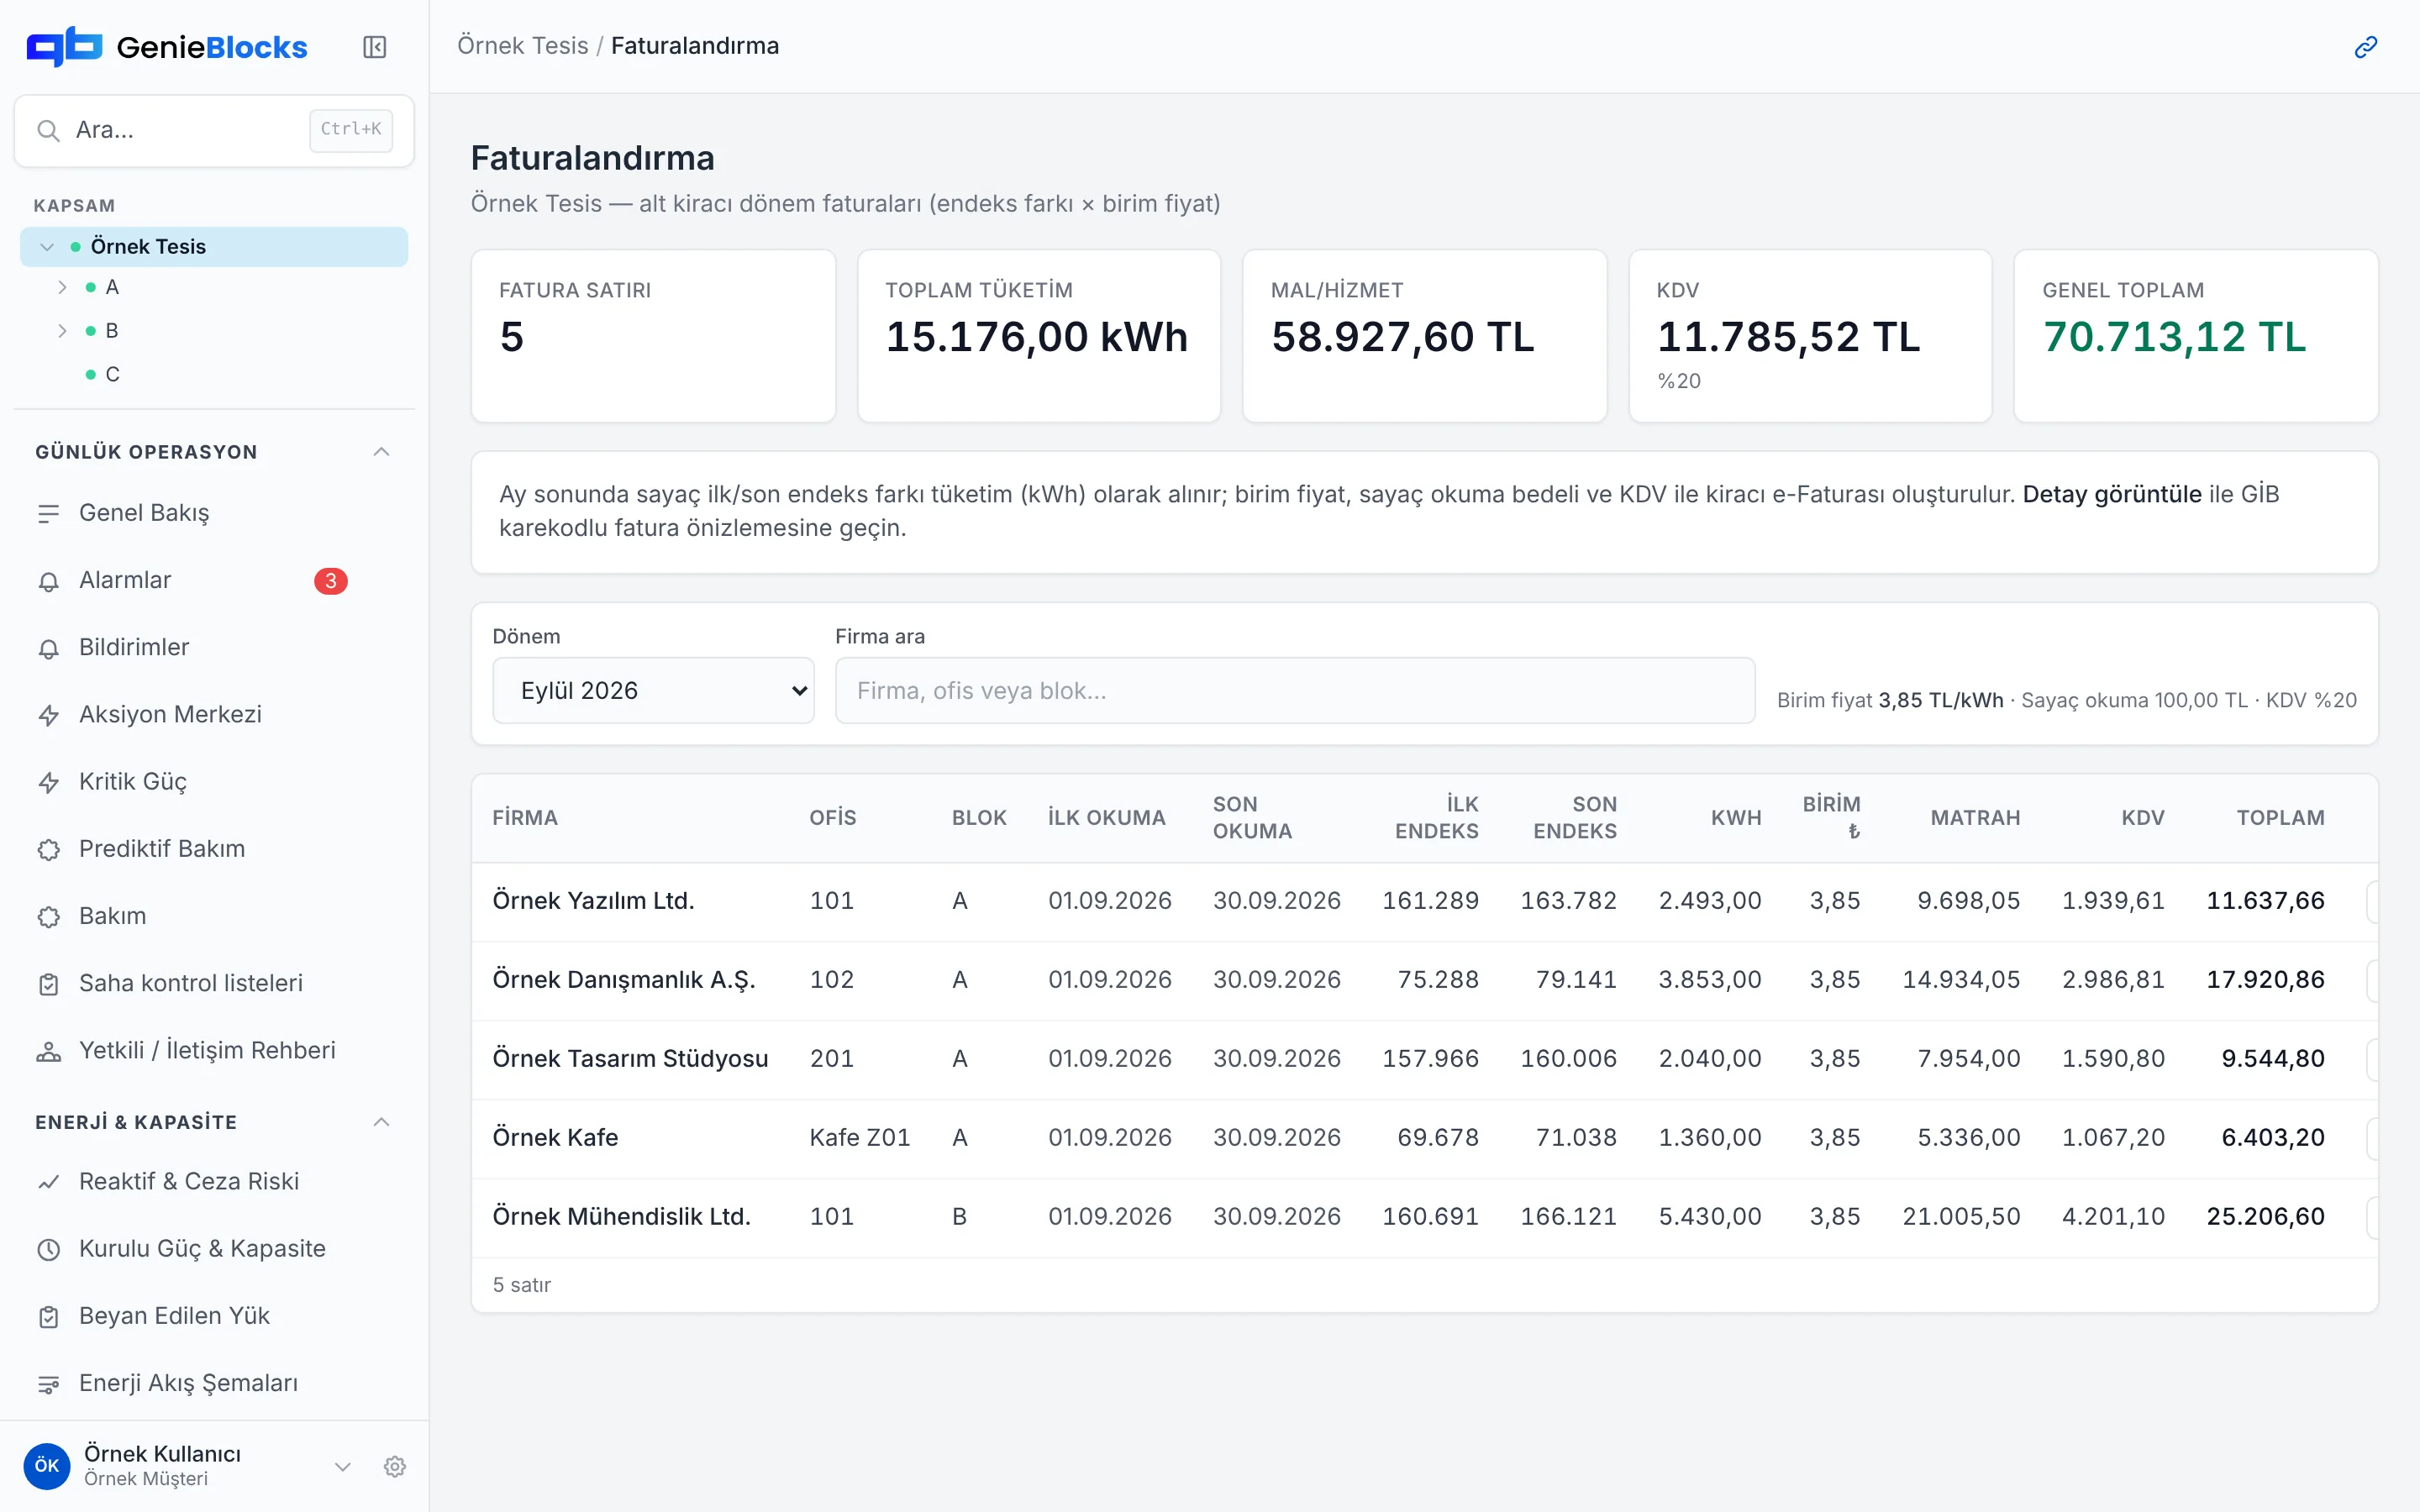Click the Aksiyon Merkezi lightning icon

click(48, 715)
